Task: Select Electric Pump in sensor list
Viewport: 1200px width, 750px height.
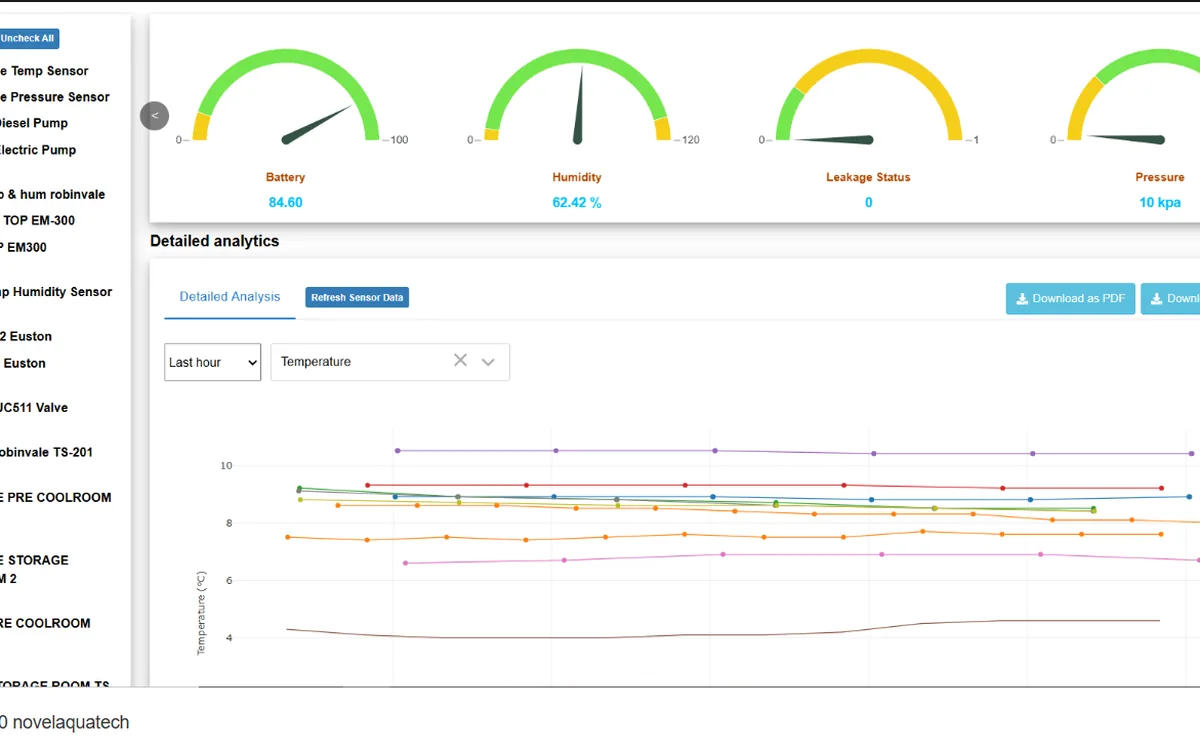Action: coord(38,150)
